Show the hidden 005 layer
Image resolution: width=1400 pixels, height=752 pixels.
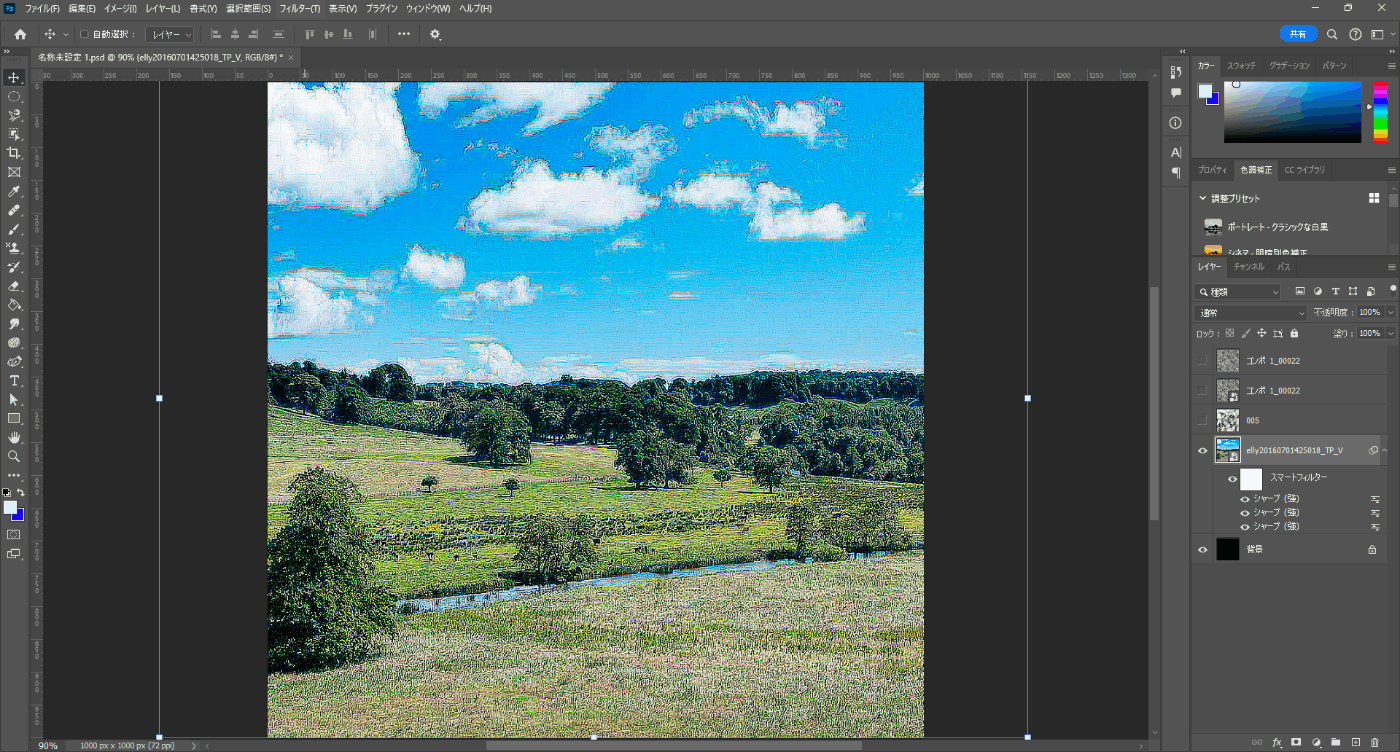tap(1203, 420)
